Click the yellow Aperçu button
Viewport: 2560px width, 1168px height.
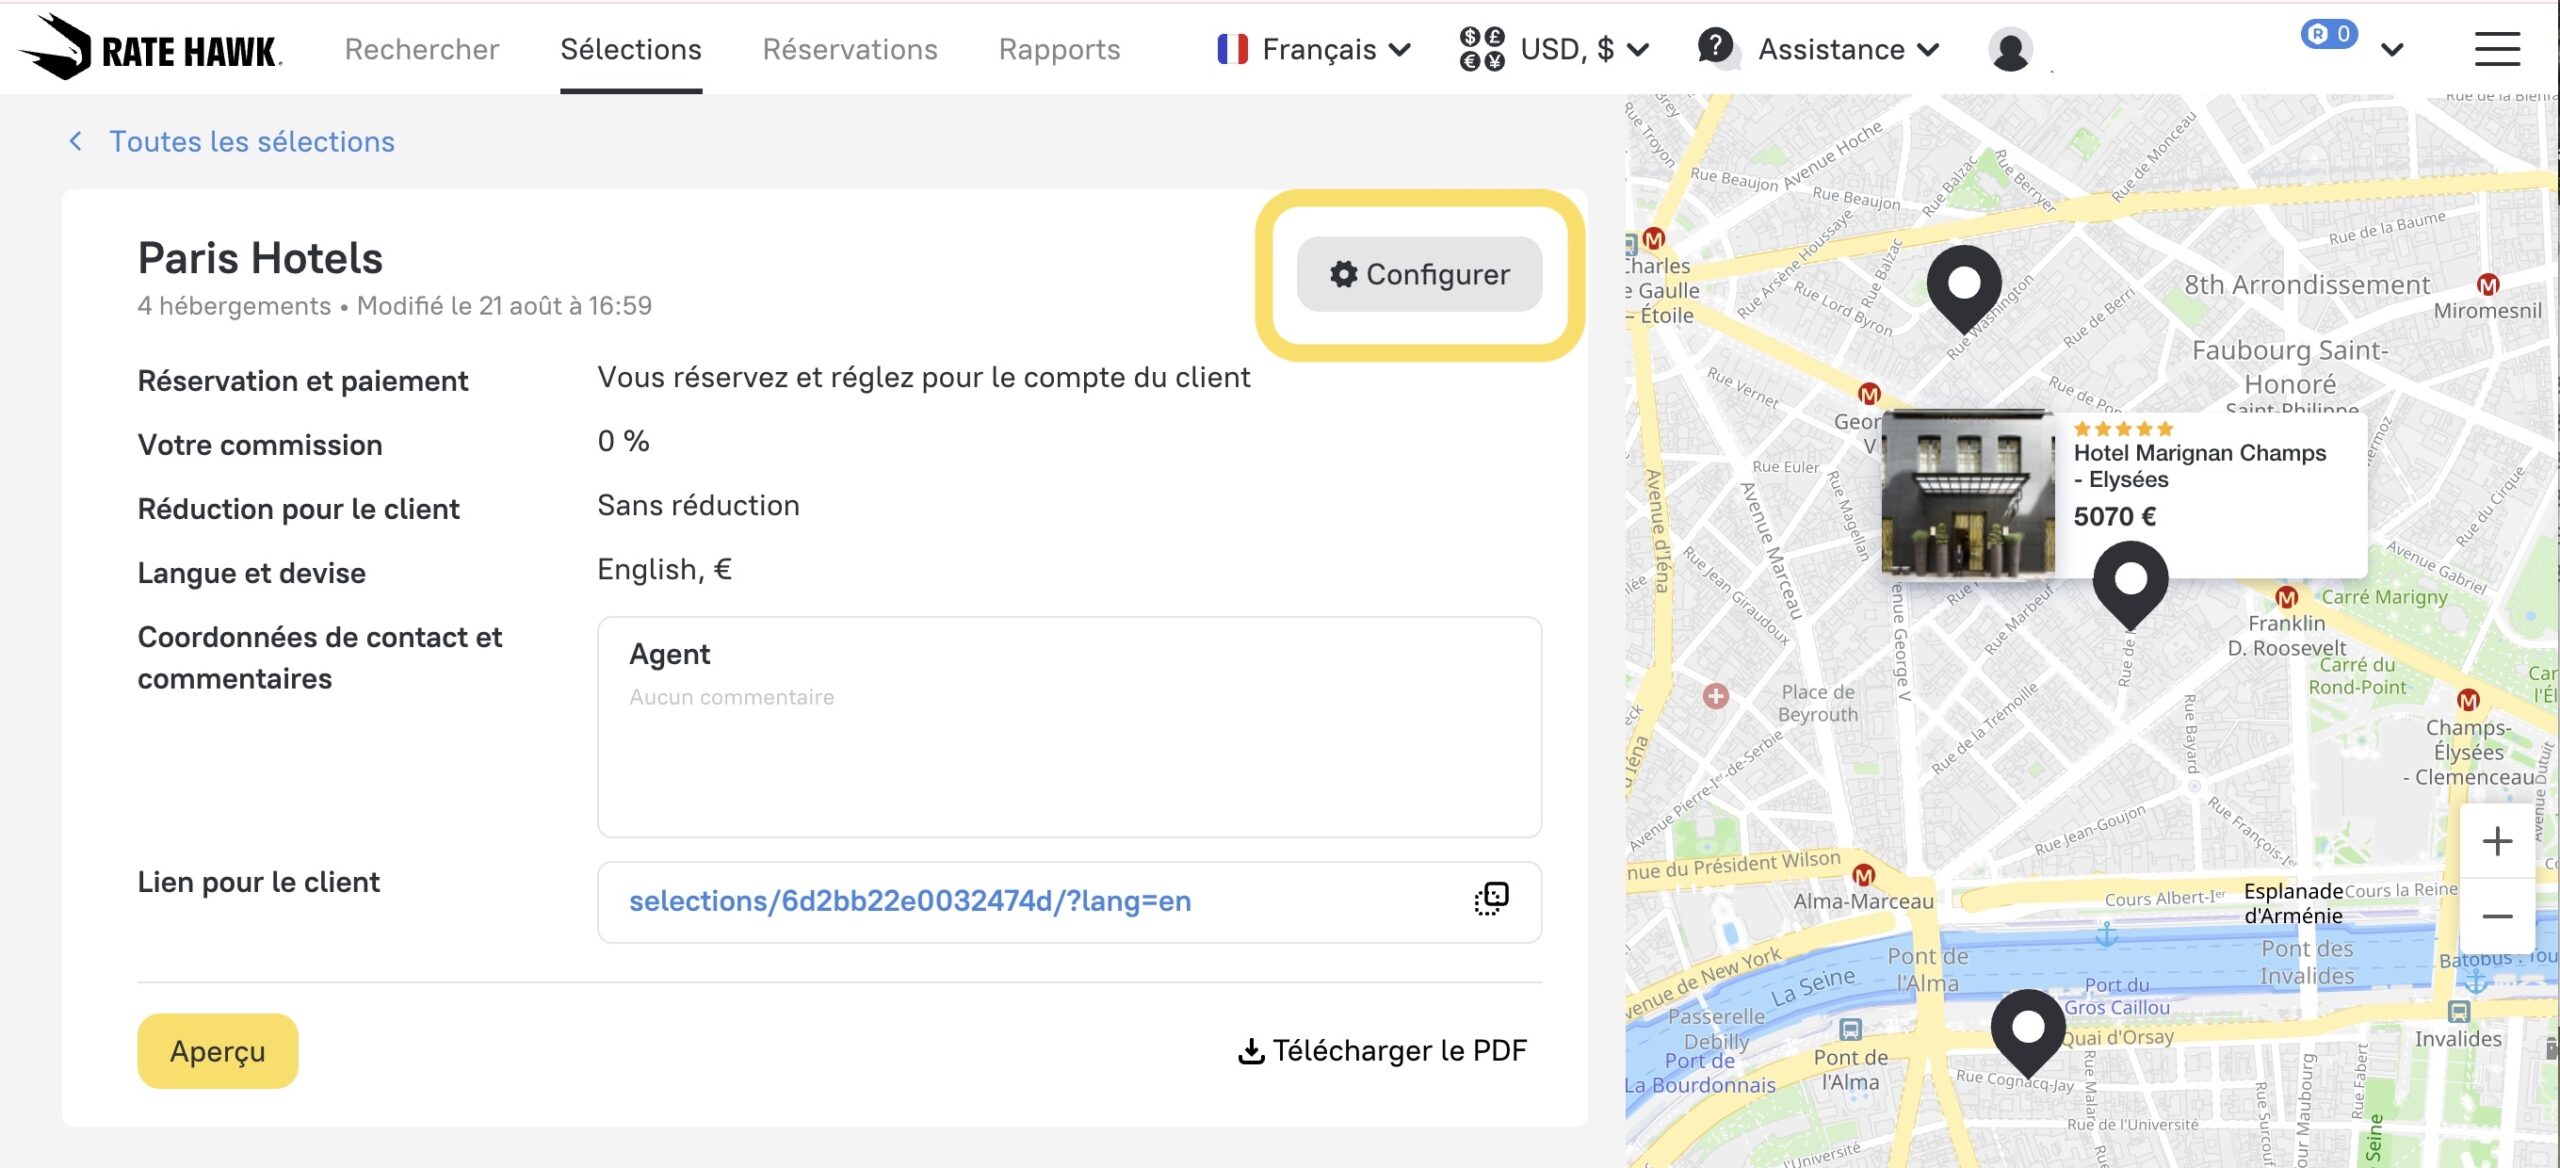218,1051
